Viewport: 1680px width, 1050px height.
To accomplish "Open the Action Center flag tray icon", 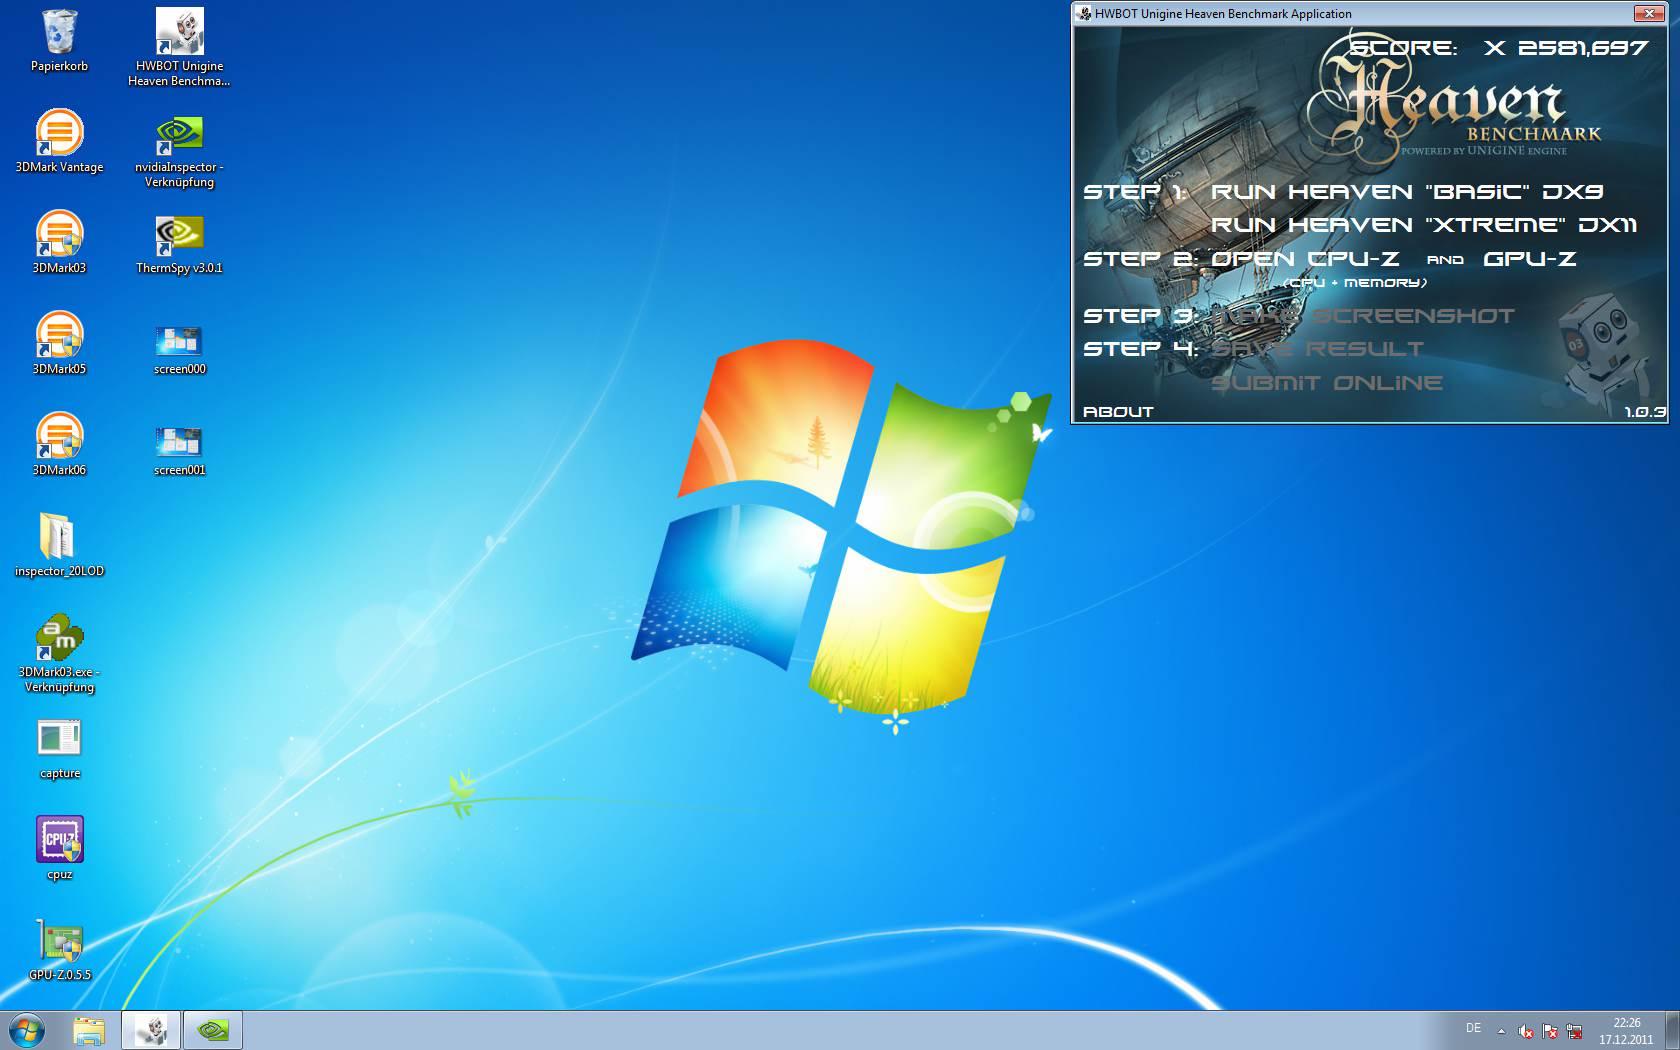I will pos(1549,1031).
